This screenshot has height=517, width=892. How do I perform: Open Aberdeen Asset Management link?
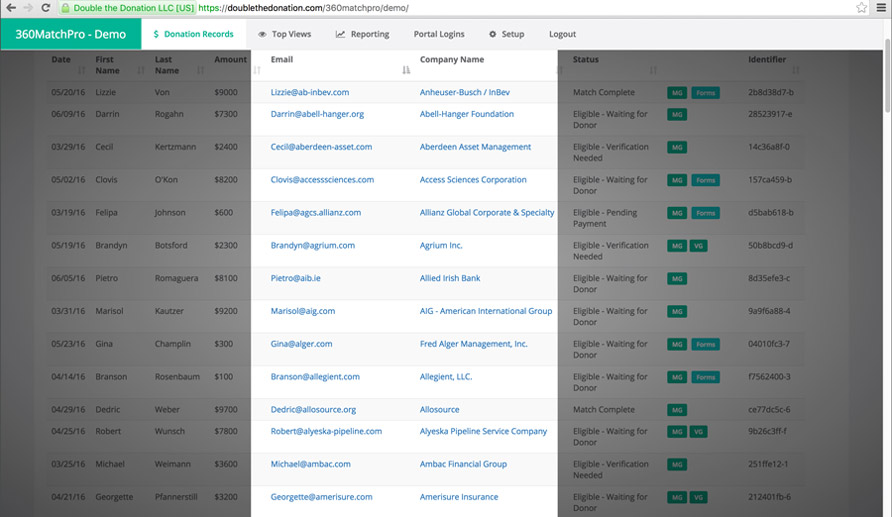tap(475, 147)
